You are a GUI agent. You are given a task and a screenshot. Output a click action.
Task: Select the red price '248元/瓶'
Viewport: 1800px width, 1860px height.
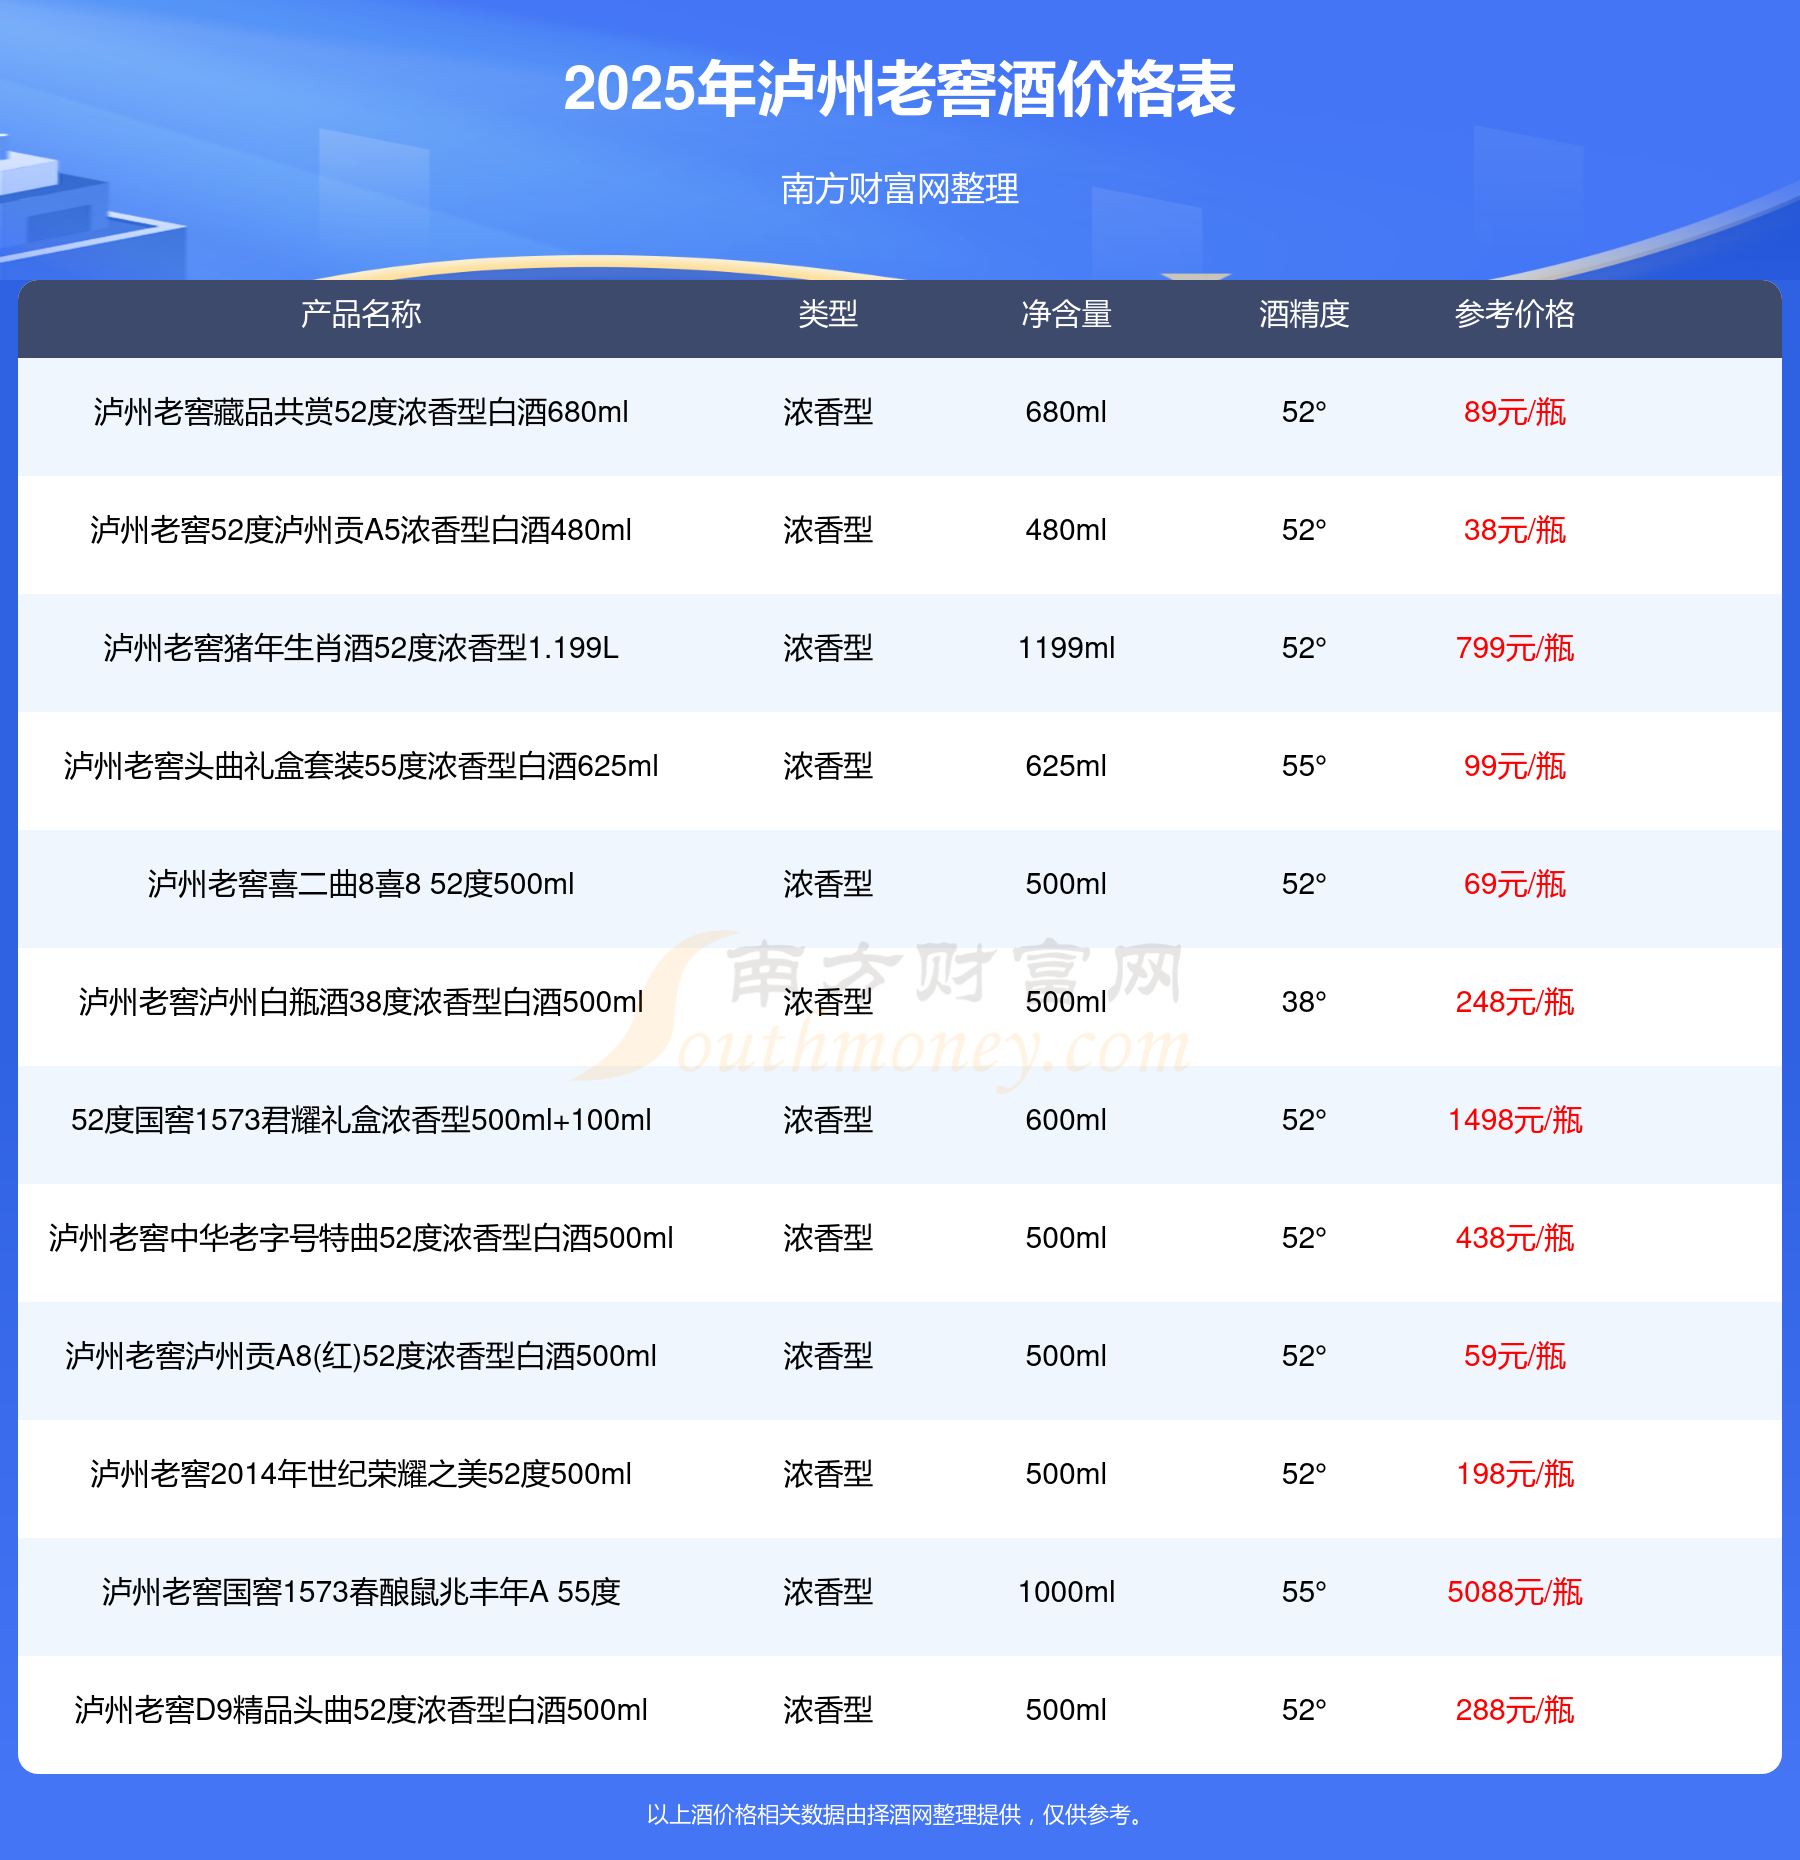[x=1515, y=1002]
